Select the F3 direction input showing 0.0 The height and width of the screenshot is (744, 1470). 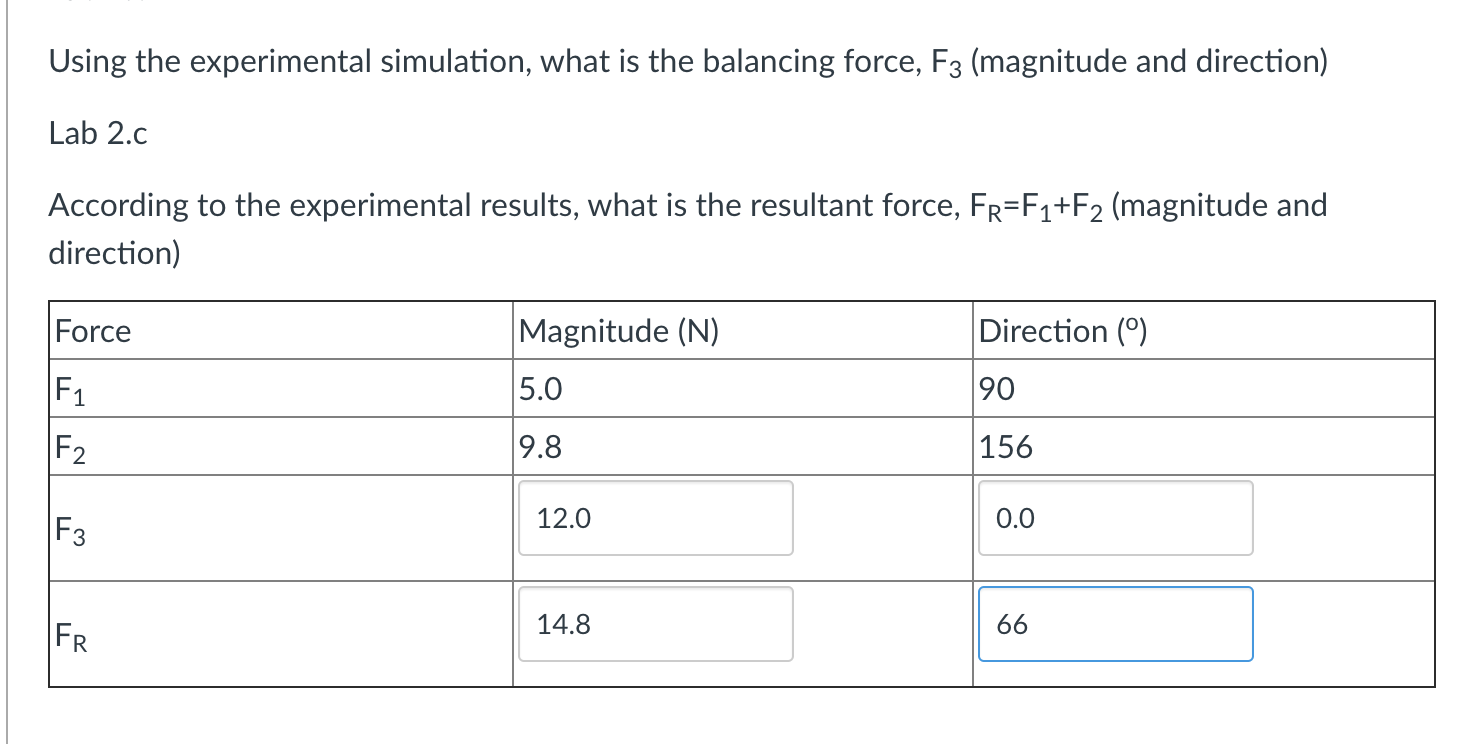coord(1114,518)
